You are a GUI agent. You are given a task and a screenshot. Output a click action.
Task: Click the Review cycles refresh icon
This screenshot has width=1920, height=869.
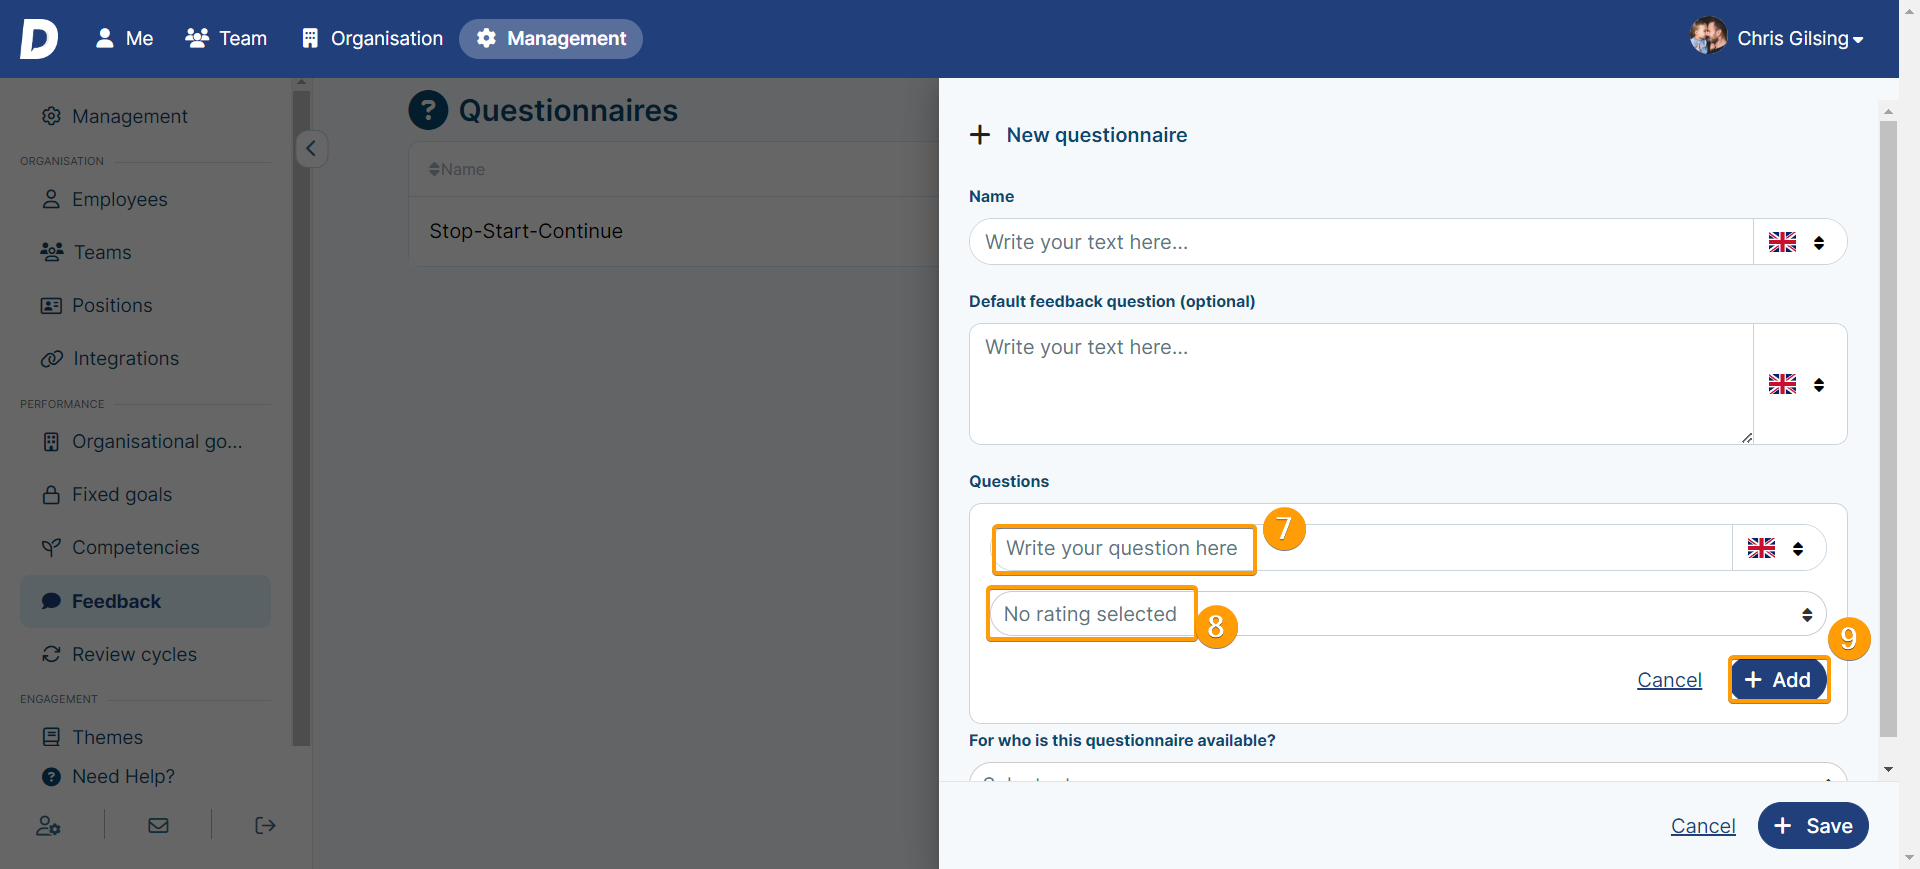click(51, 654)
